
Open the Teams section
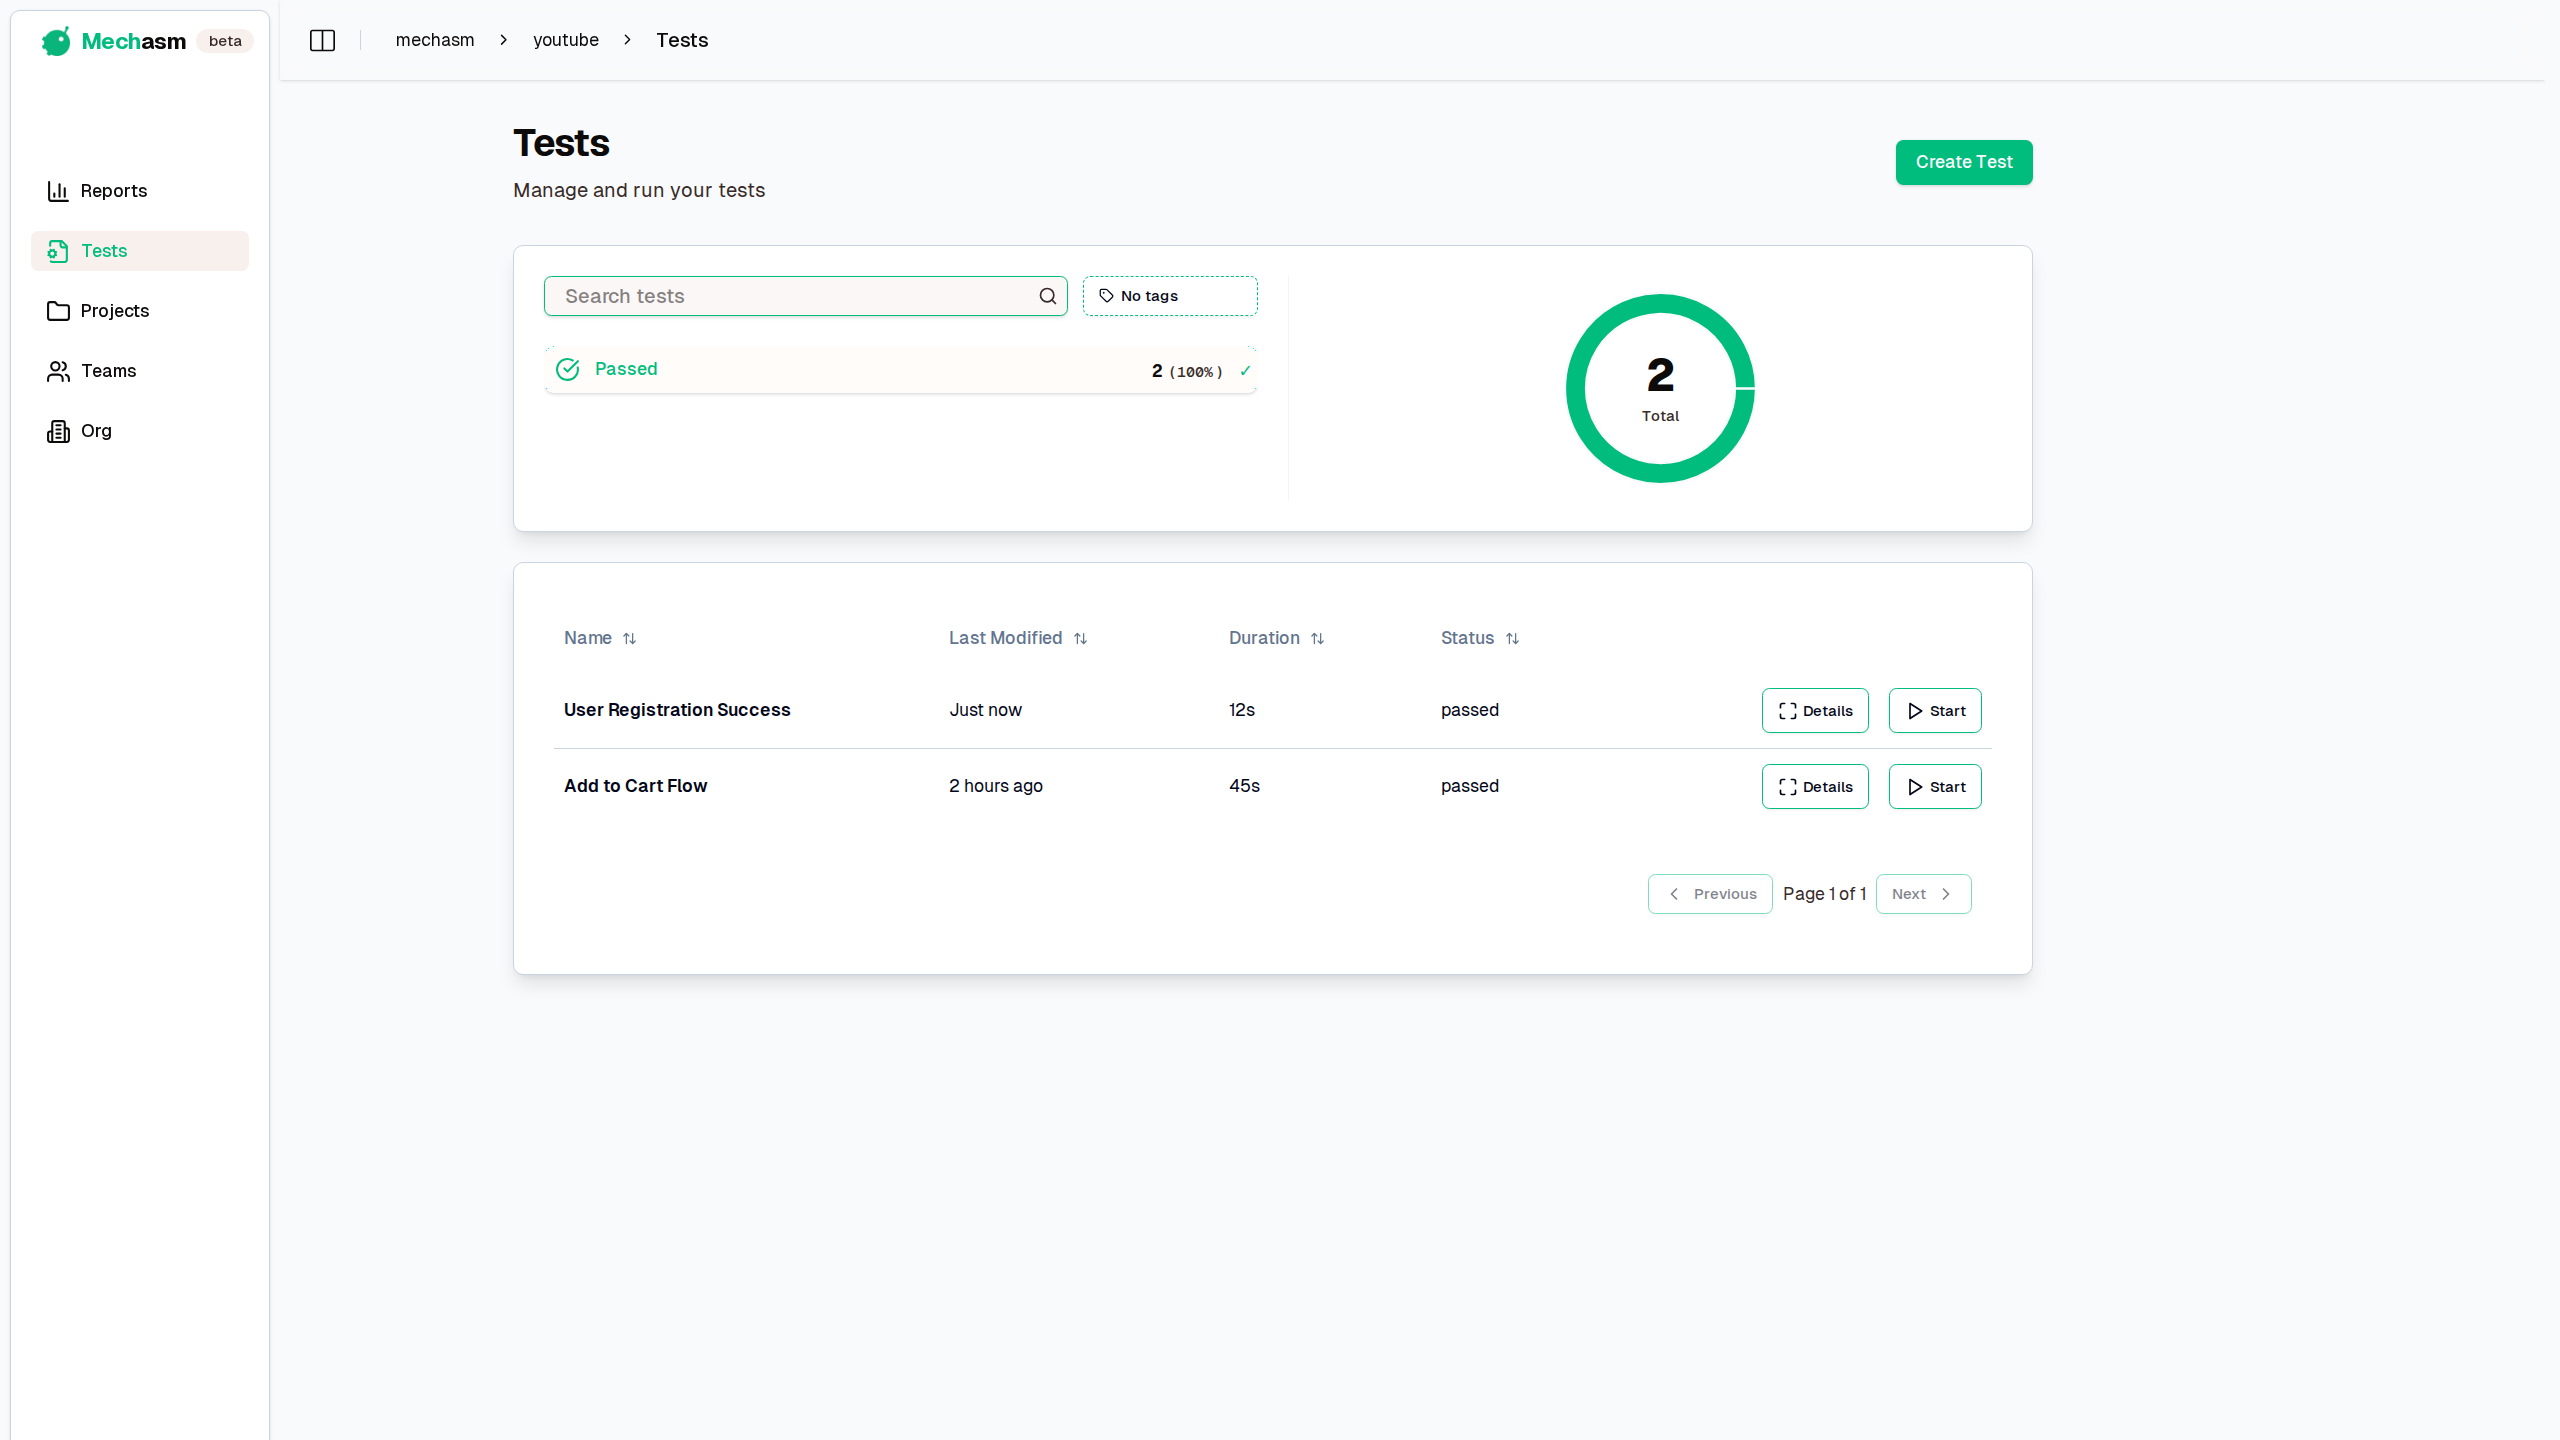click(x=107, y=371)
